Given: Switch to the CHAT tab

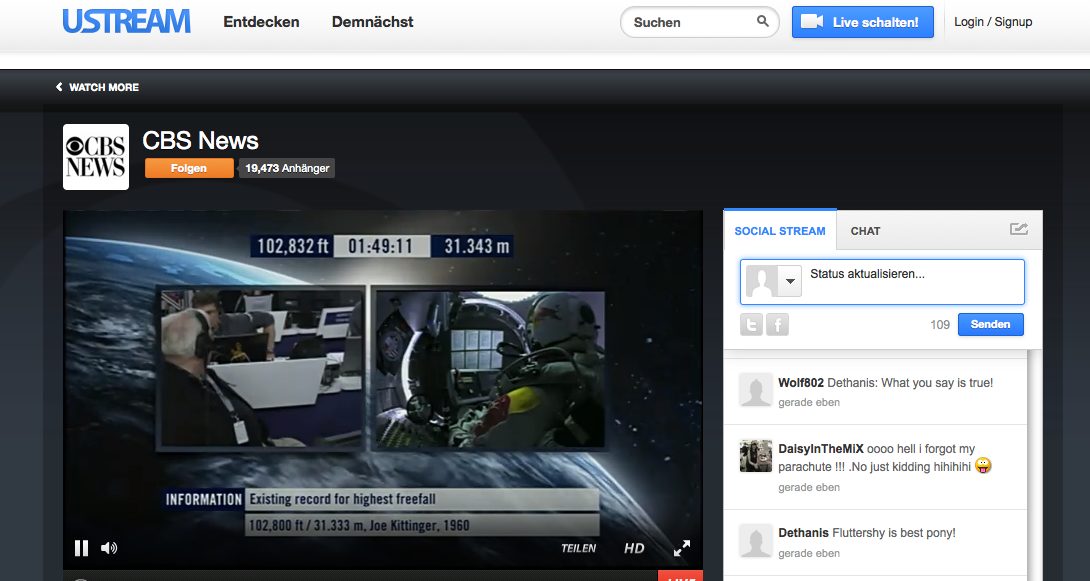Looking at the screenshot, I should coord(865,231).
